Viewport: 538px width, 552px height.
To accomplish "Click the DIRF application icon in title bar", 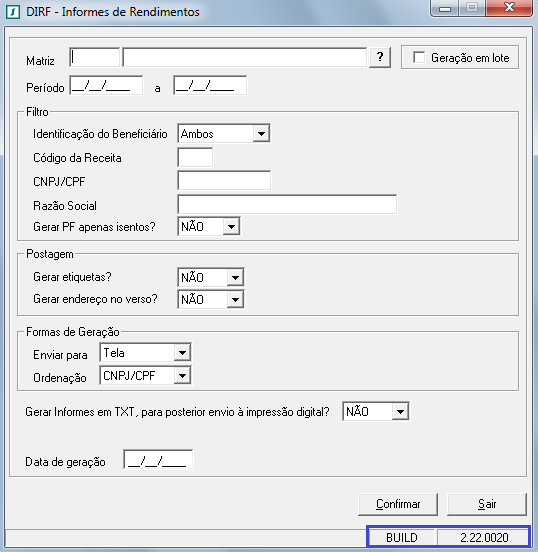I will (x=13, y=12).
